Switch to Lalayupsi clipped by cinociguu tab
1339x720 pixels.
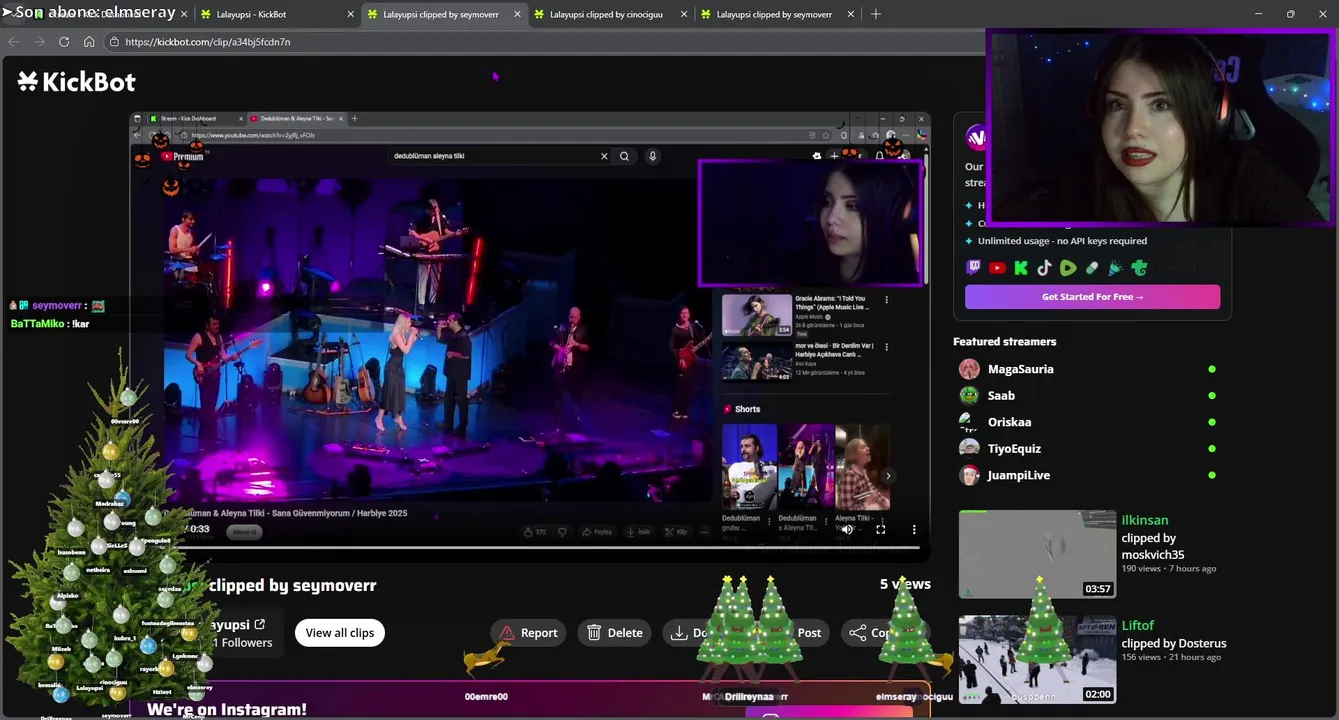pyautogui.click(x=610, y=14)
